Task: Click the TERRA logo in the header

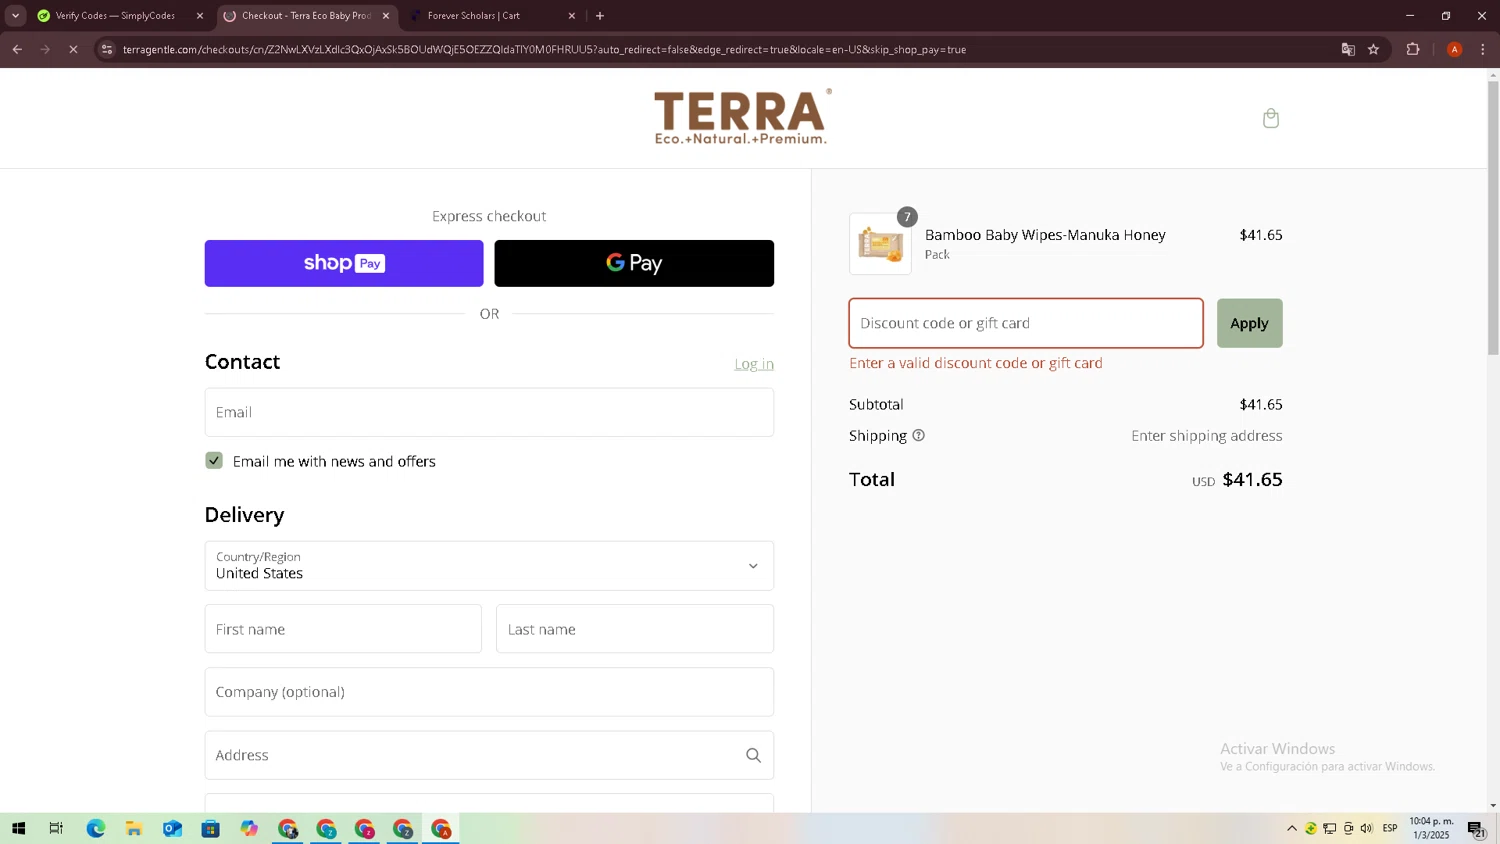Action: click(742, 117)
